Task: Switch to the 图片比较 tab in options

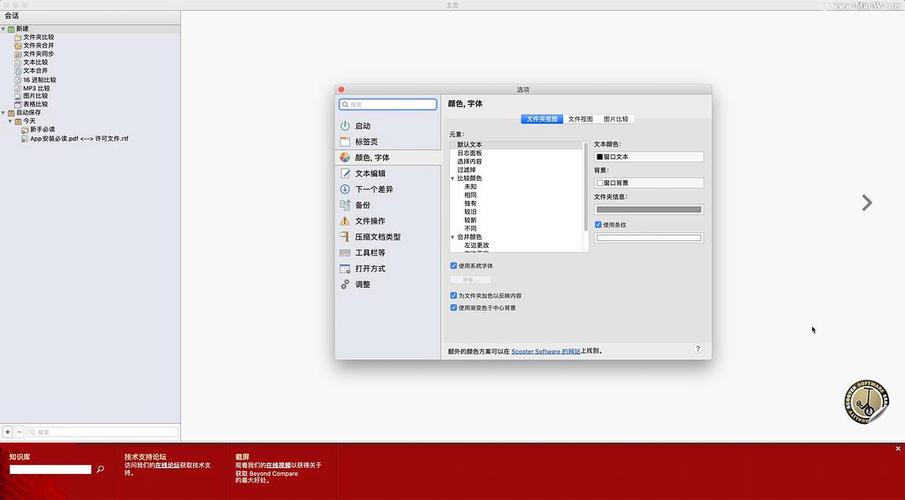Action: [x=616, y=119]
